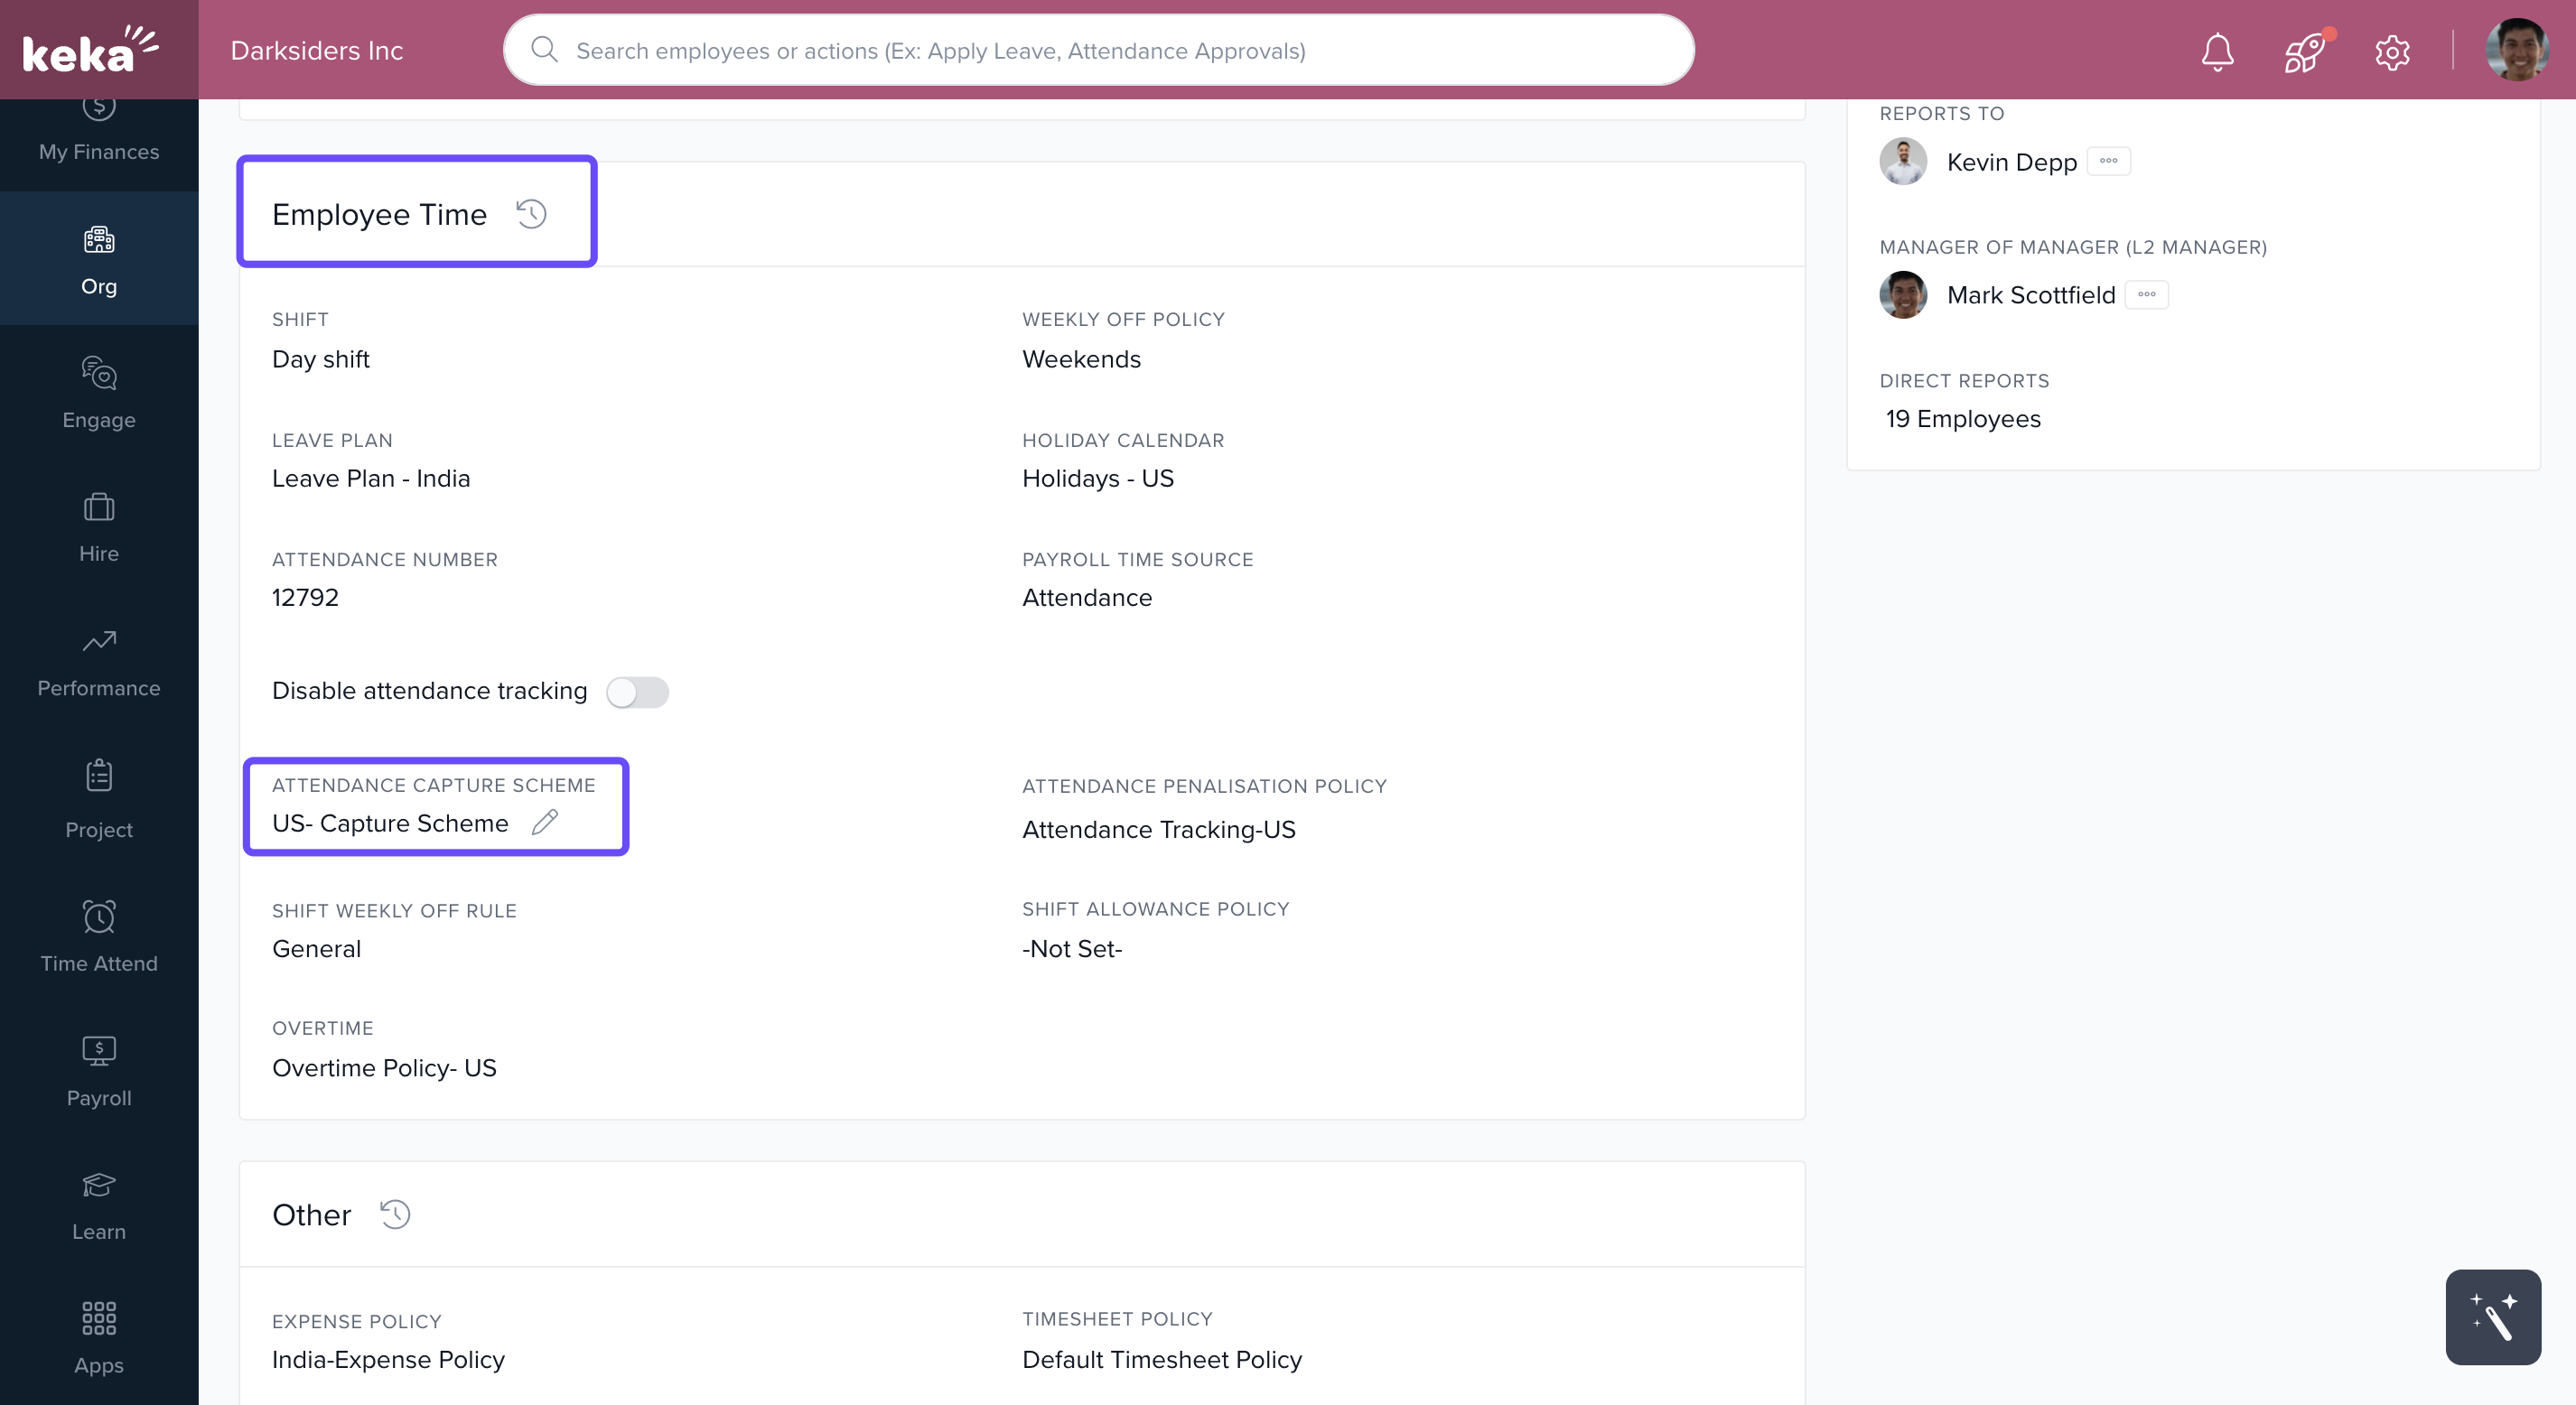
Task: Open Apps grid in sidebar
Action: (99, 1337)
